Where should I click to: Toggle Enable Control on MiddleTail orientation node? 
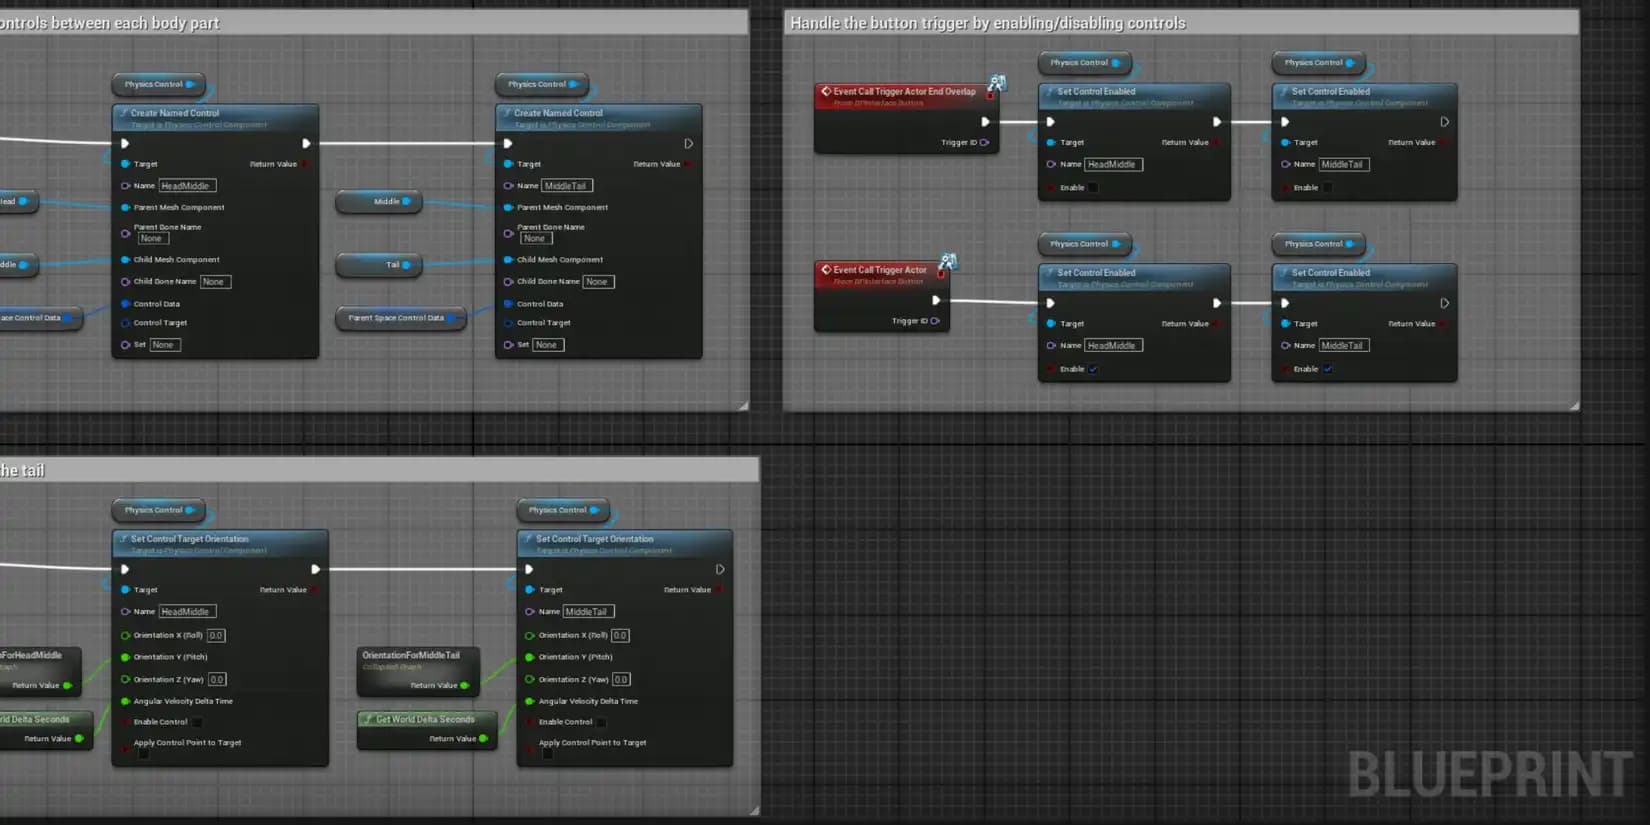pyautogui.click(x=601, y=722)
